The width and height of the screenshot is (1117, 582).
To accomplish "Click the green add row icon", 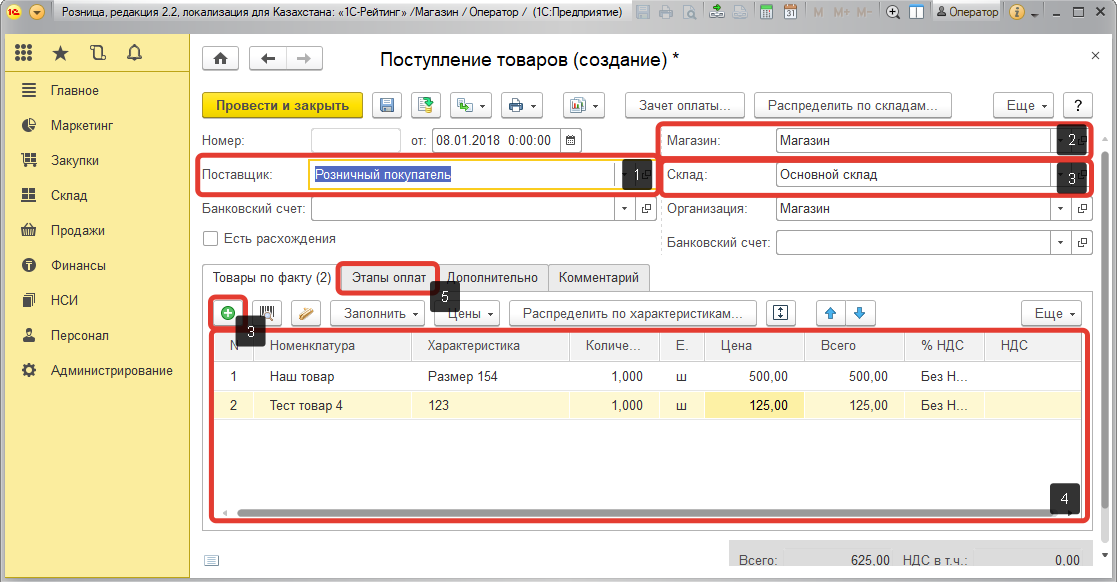I will 228,313.
